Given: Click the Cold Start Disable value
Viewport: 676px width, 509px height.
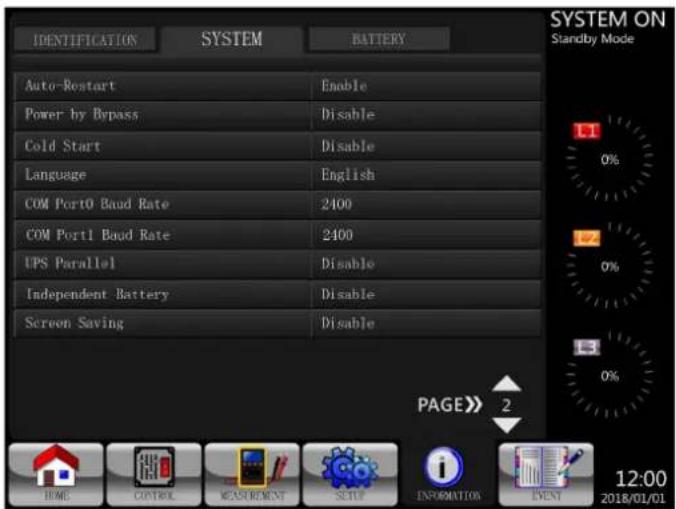Looking at the screenshot, I should 348,146.
